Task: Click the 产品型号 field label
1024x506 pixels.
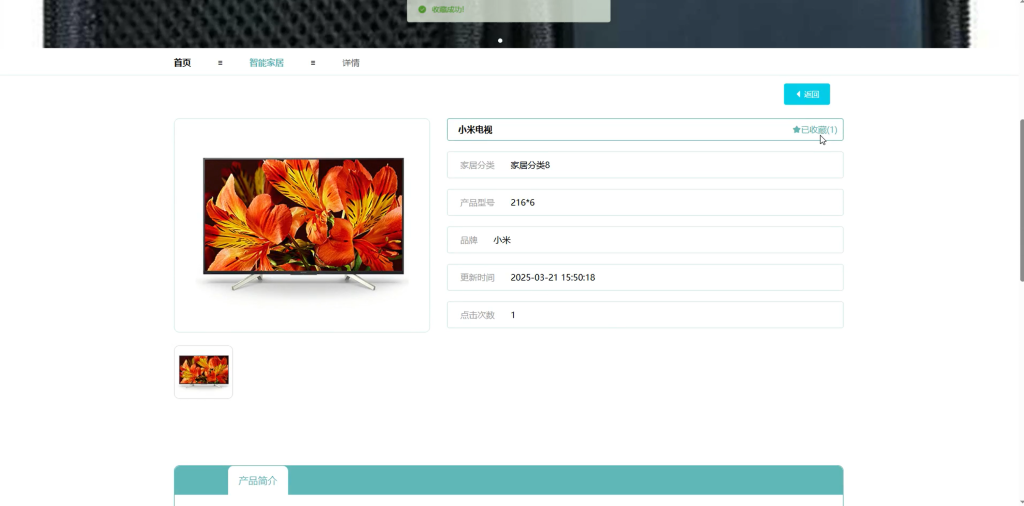Action: point(477,202)
